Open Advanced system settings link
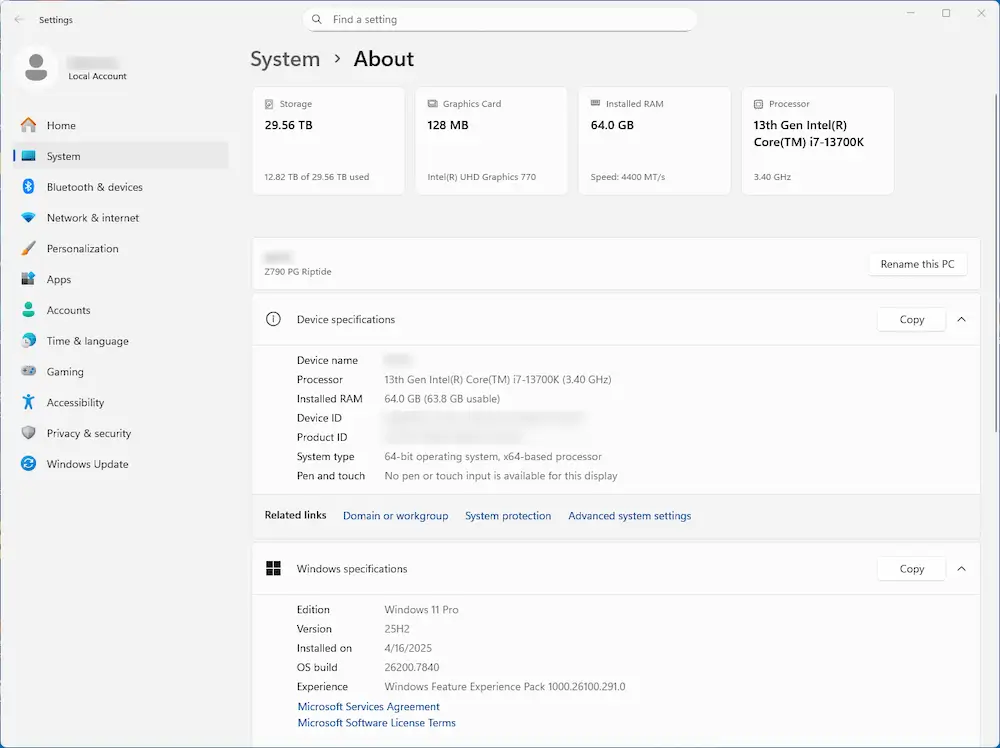This screenshot has width=1000, height=748. pos(630,516)
